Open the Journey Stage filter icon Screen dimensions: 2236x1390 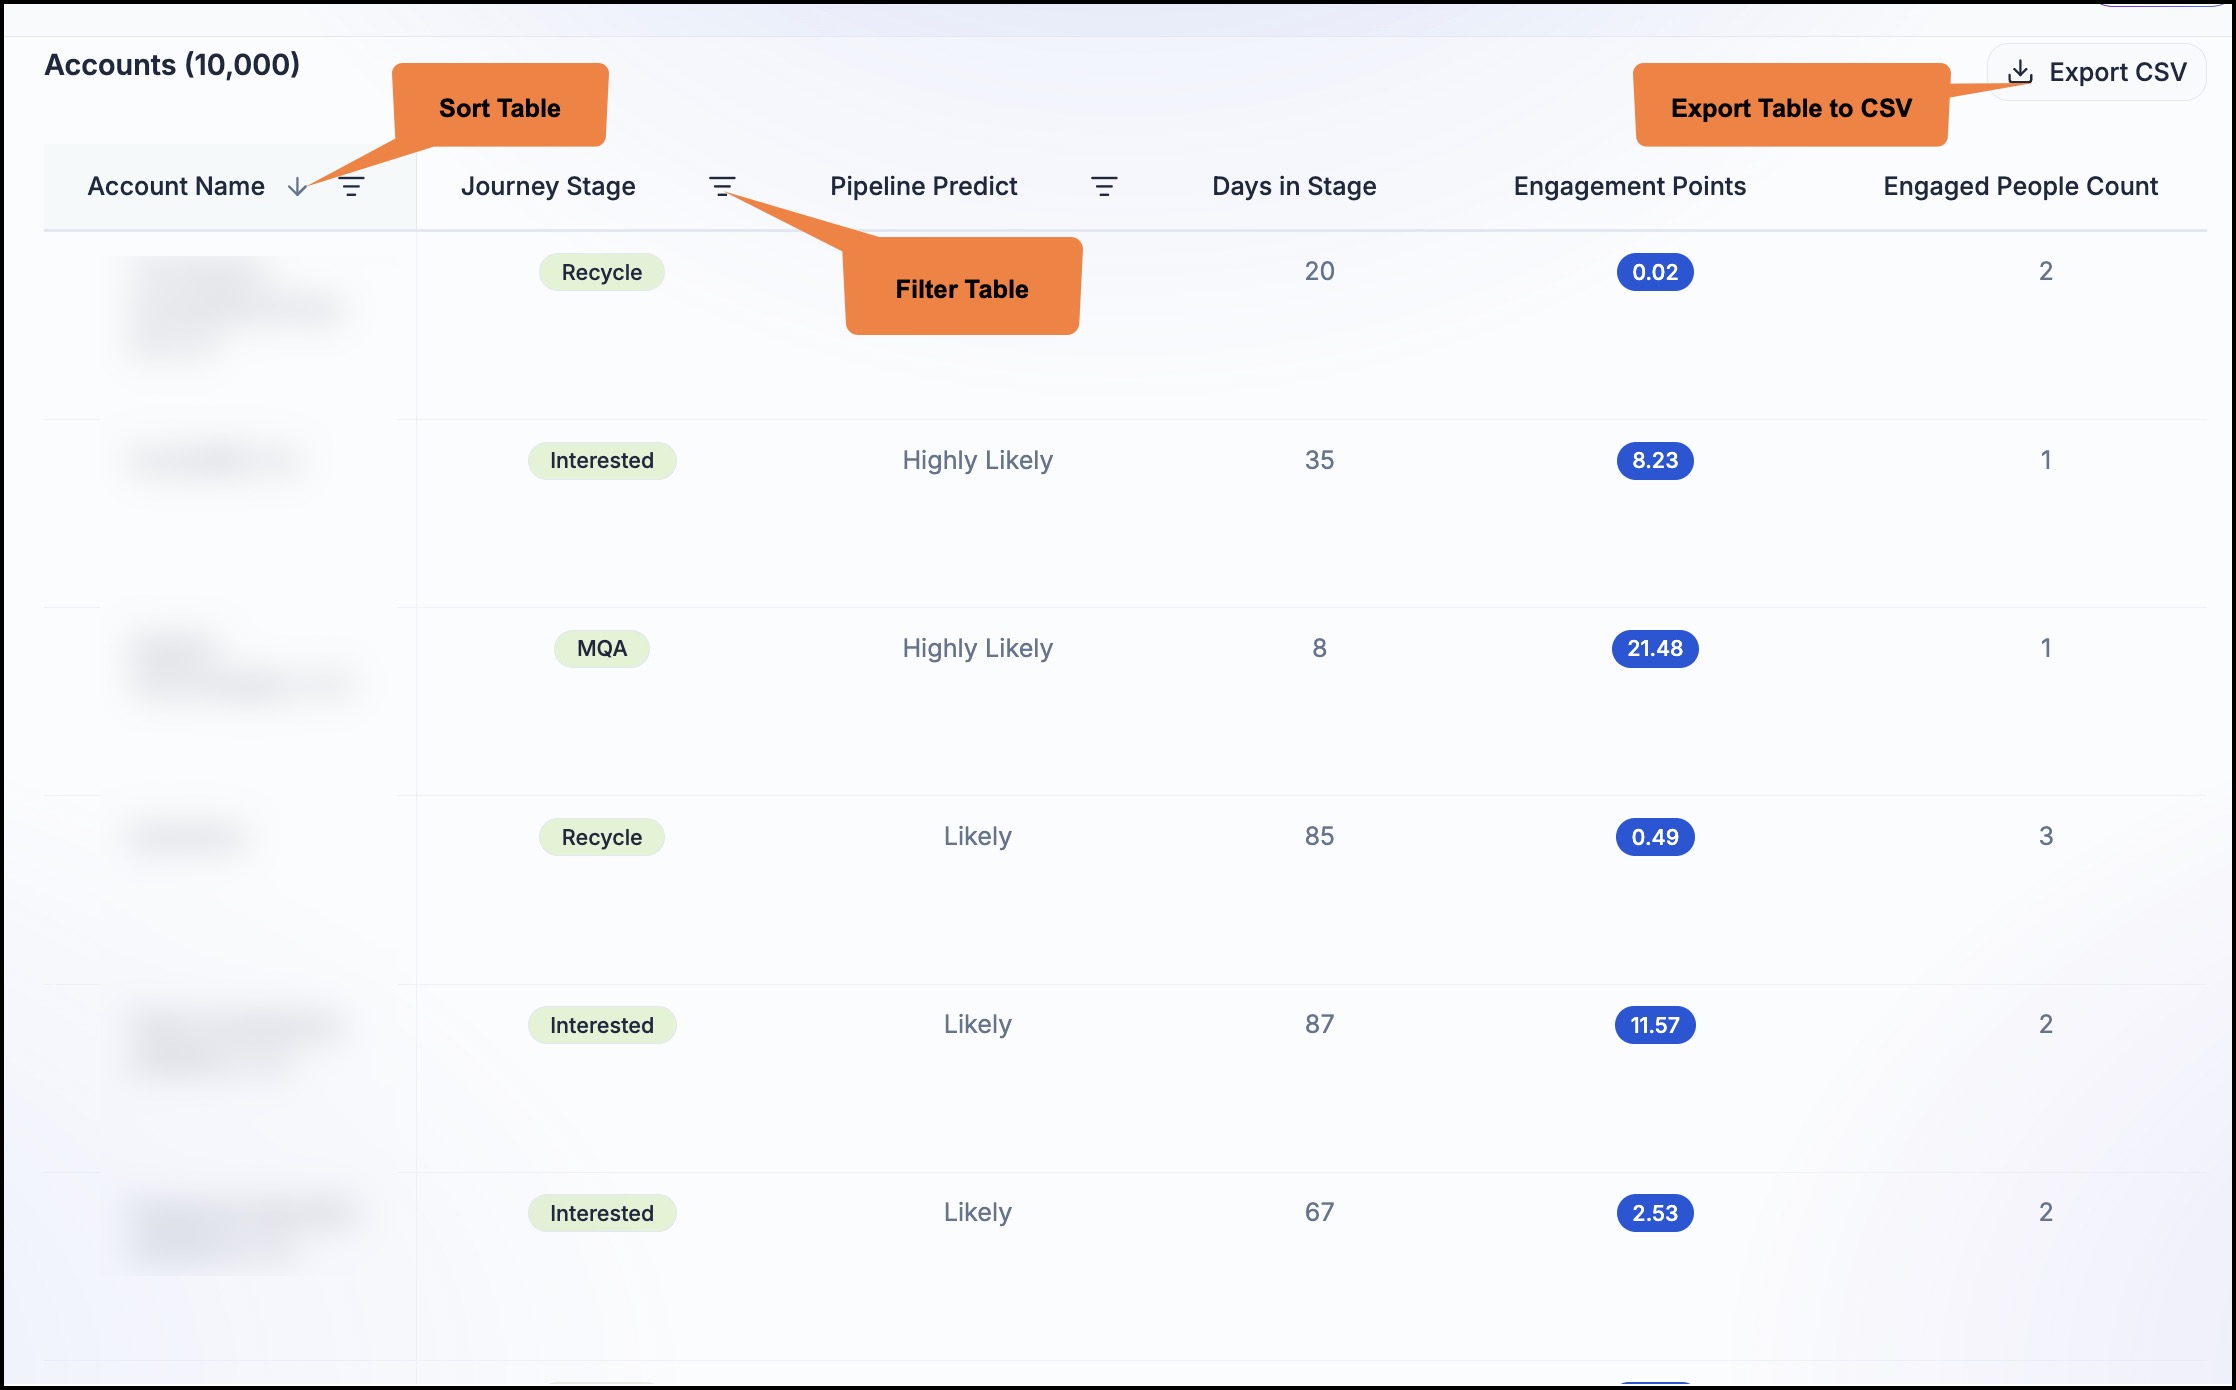tap(722, 187)
